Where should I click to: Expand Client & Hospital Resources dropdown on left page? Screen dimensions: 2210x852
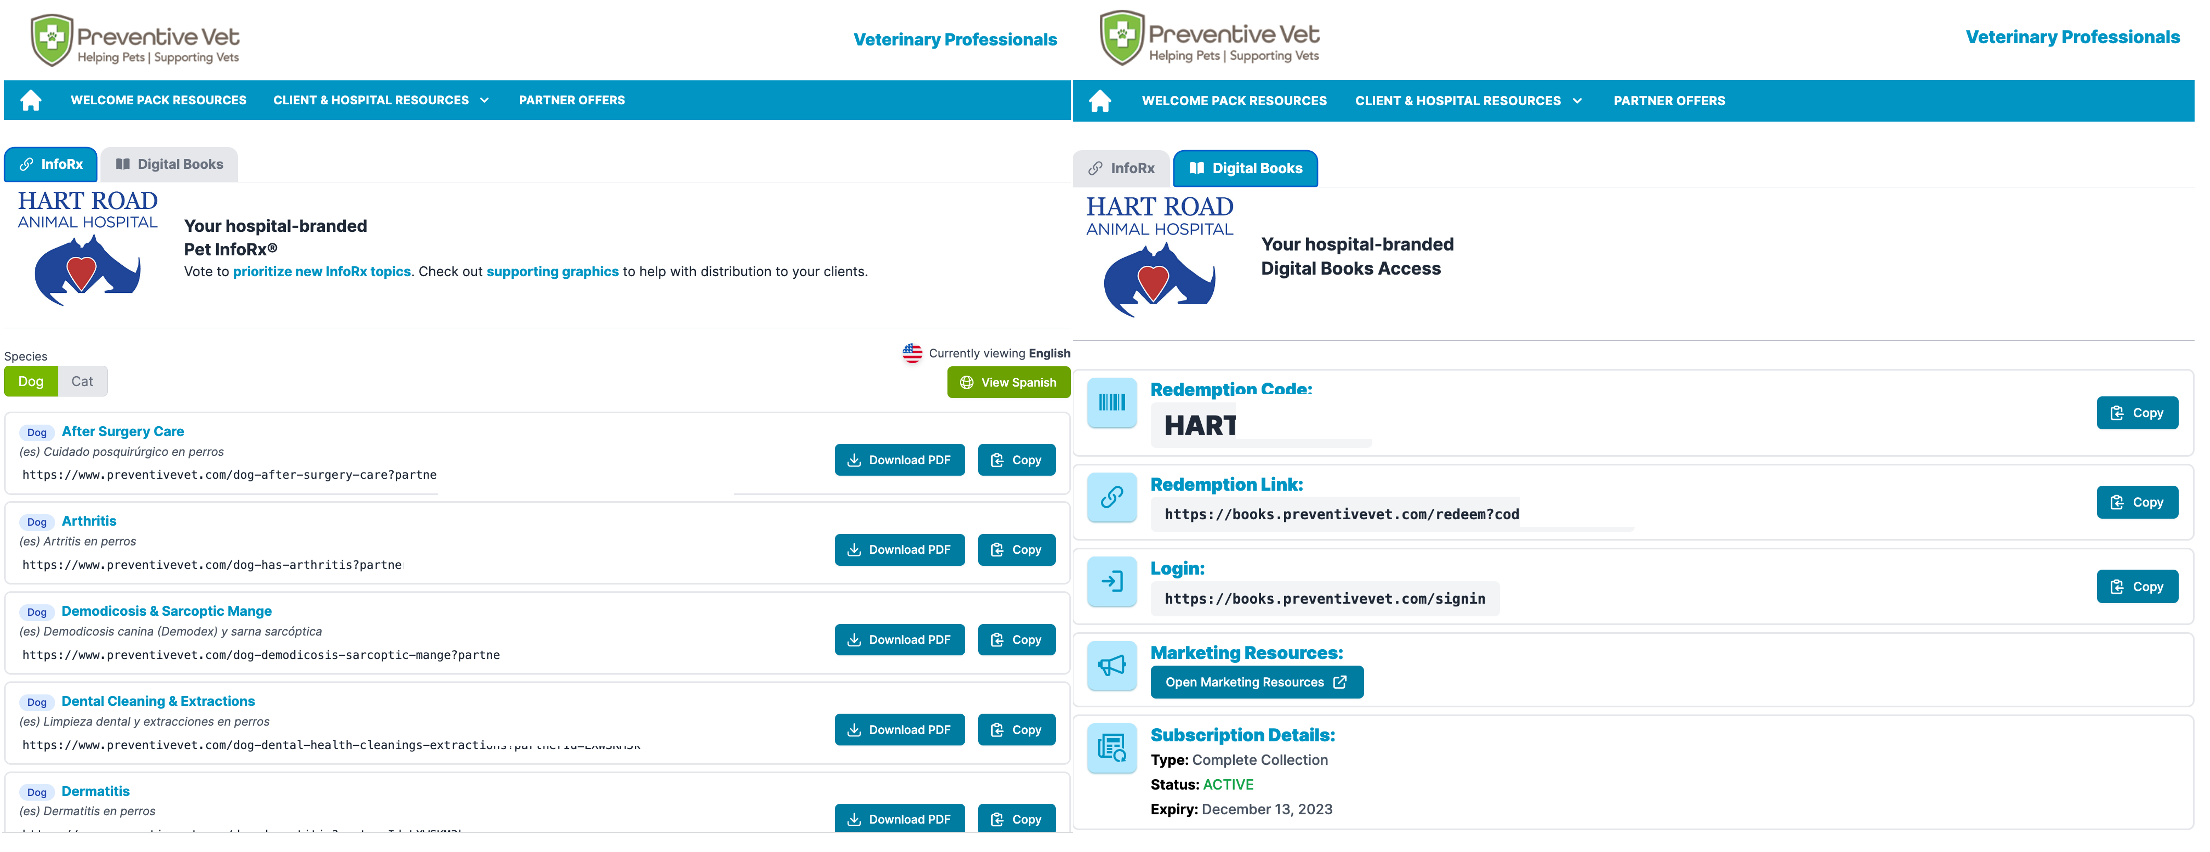(381, 100)
